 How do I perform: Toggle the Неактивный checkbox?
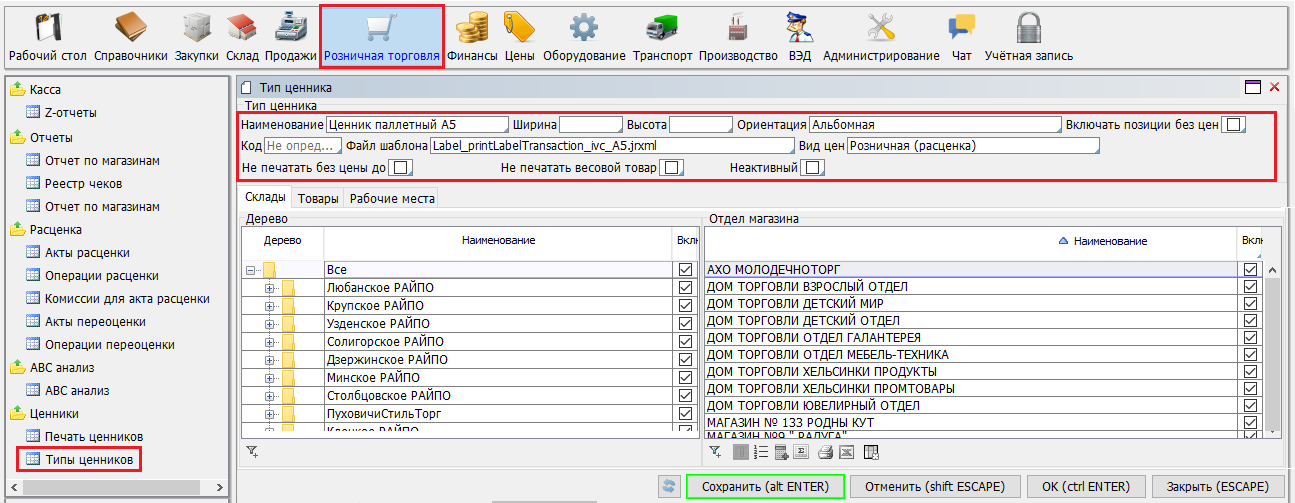click(x=812, y=167)
